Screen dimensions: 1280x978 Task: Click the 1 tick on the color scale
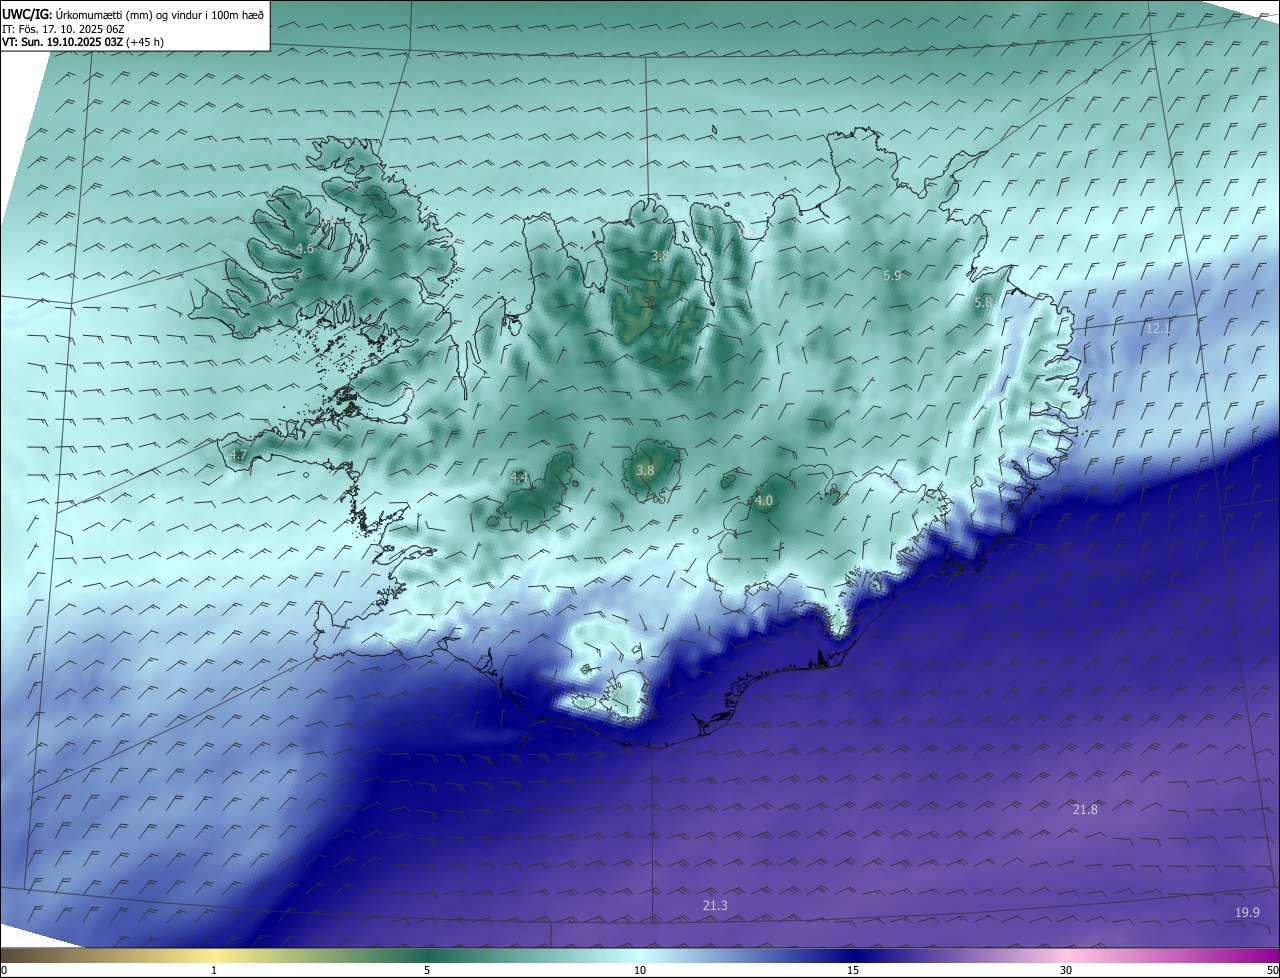point(214,970)
